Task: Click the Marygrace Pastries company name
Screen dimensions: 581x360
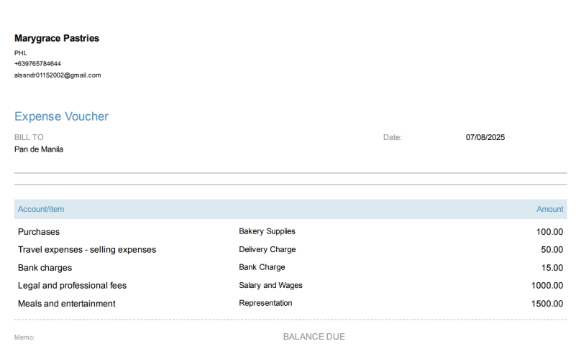Action: click(57, 38)
